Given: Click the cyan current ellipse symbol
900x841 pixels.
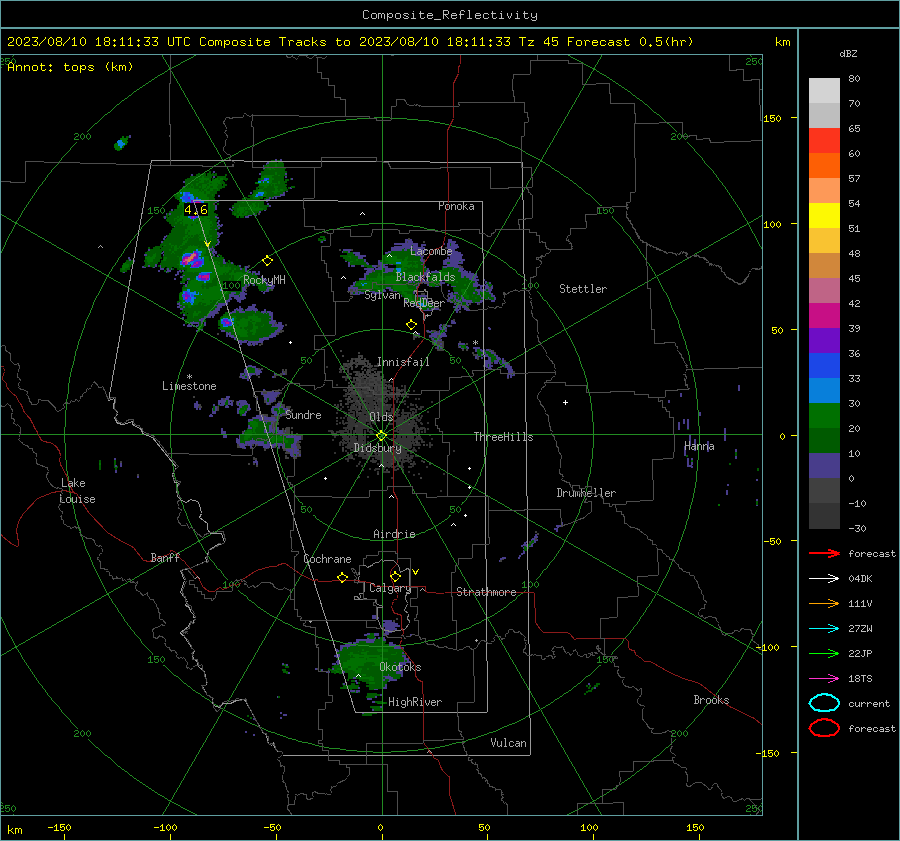Looking at the screenshot, I should tap(824, 703).
